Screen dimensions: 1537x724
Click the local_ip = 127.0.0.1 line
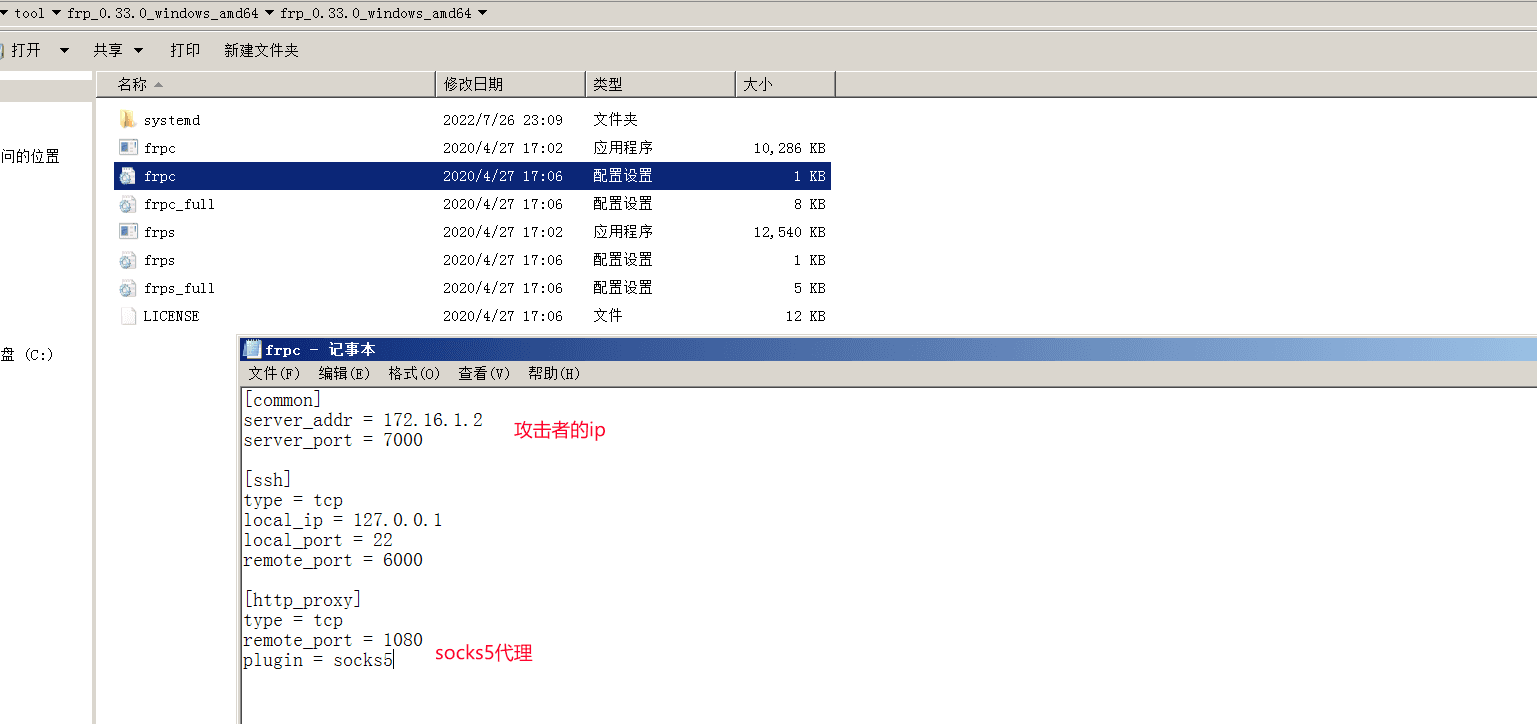[343, 520]
